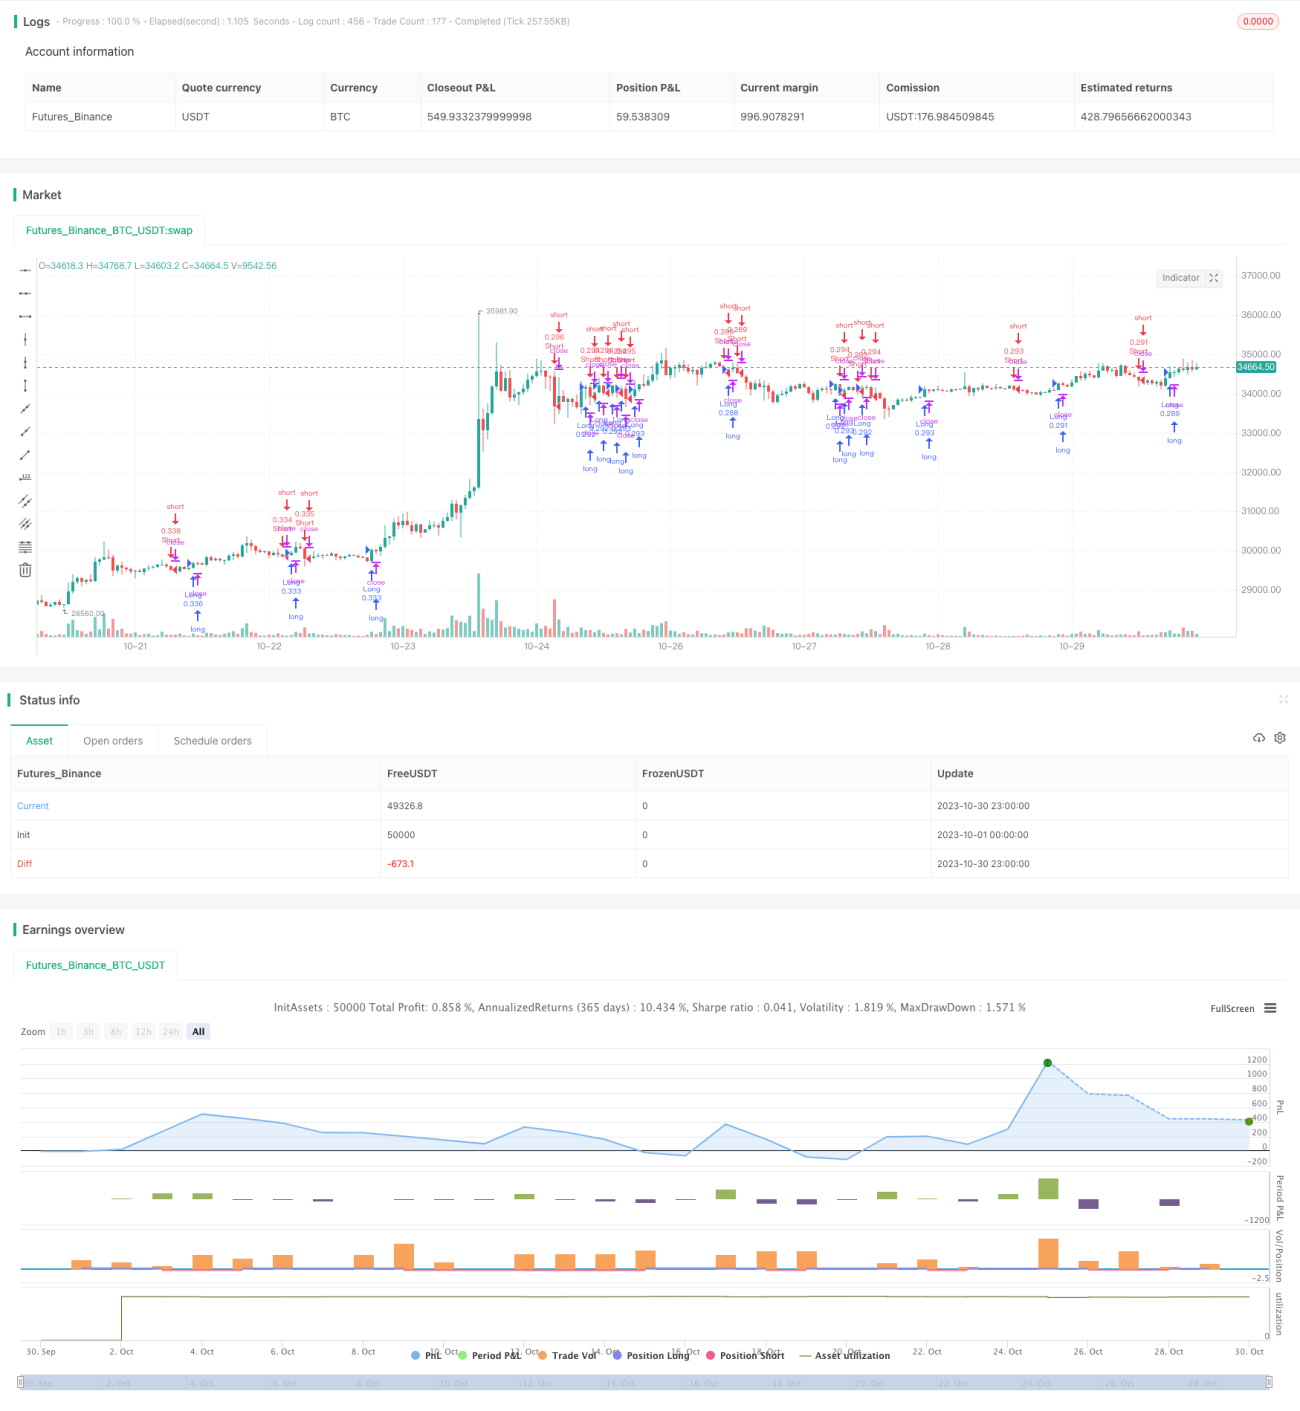Click left handle of range navigator
Image resolution: width=1300 pixels, height=1411 pixels.
click(22, 1382)
